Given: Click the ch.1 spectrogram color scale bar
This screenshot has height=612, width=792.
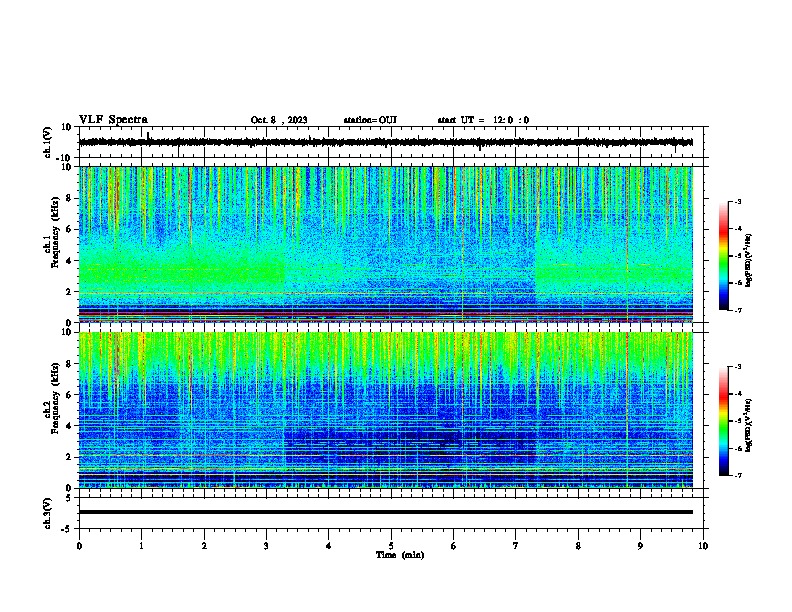Looking at the screenshot, I should click(x=724, y=256).
